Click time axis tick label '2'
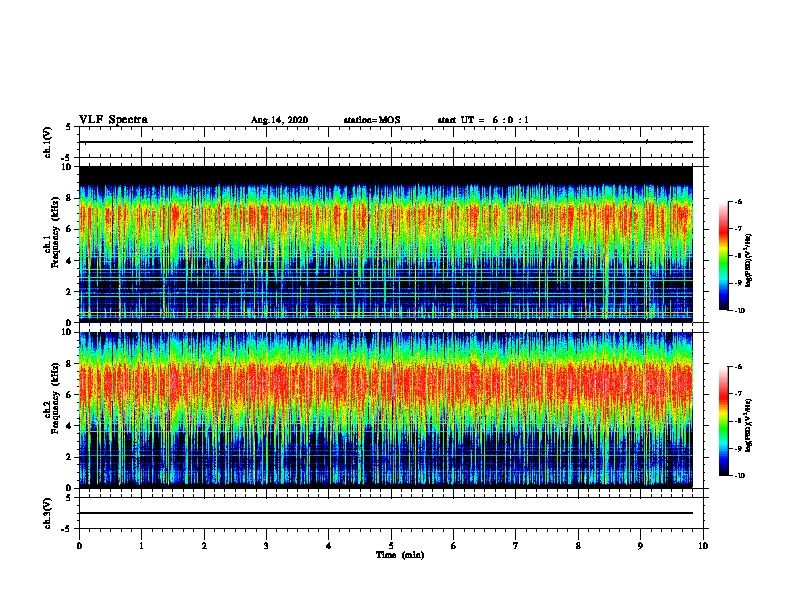The width and height of the screenshot is (792, 612). [x=204, y=546]
